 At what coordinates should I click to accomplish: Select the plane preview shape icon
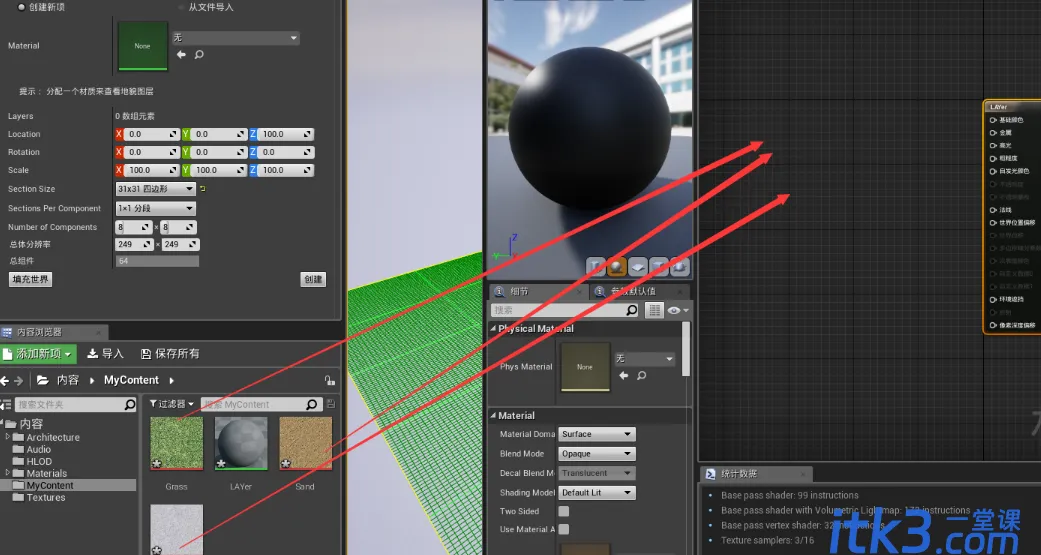(638, 267)
